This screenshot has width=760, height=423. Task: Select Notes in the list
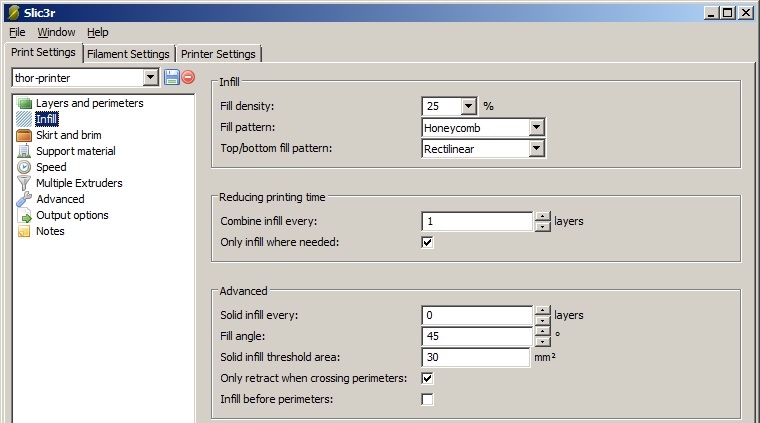(x=50, y=231)
